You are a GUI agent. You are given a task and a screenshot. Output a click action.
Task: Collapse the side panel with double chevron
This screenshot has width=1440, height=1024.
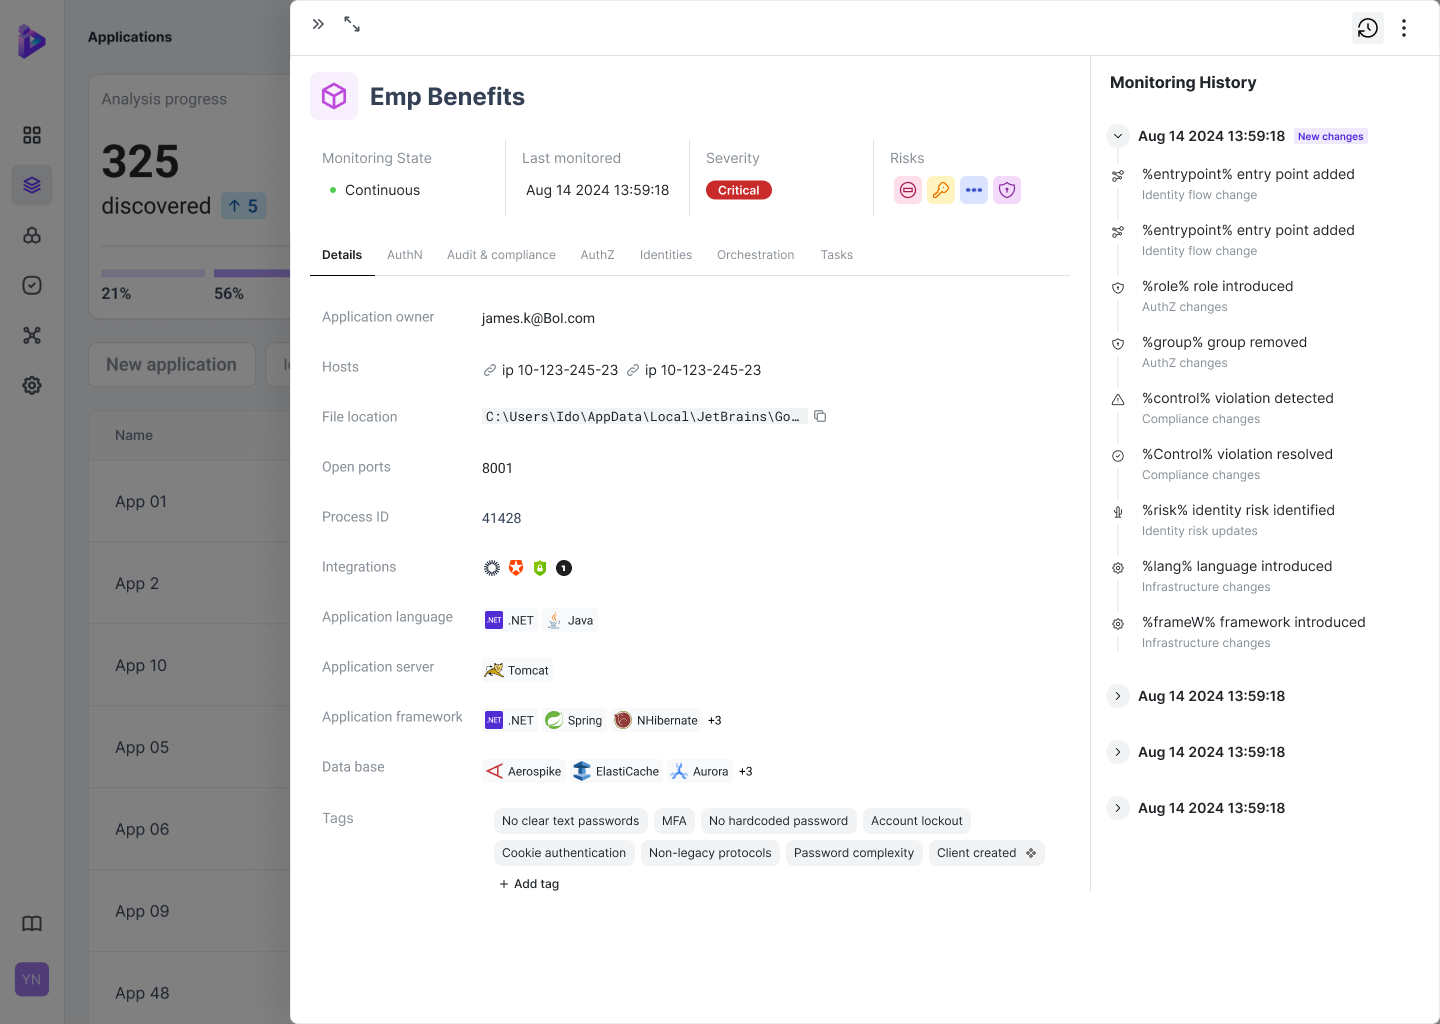[x=318, y=24]
